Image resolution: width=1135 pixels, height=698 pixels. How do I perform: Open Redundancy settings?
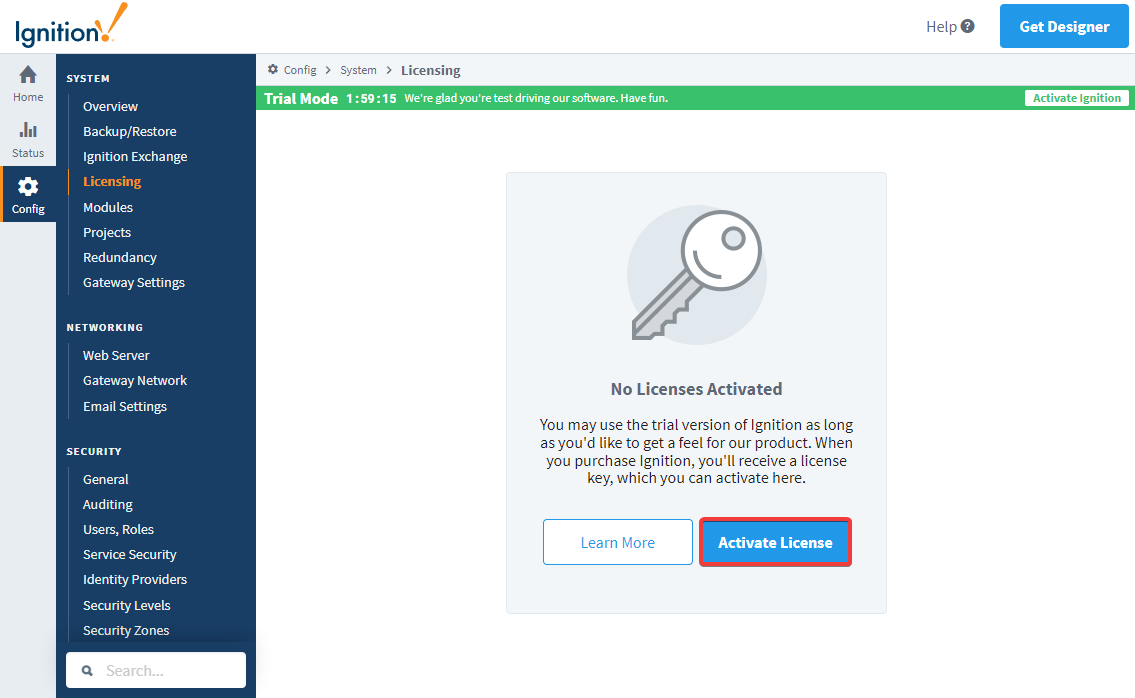pyautogui.click(x=119, y=258)
